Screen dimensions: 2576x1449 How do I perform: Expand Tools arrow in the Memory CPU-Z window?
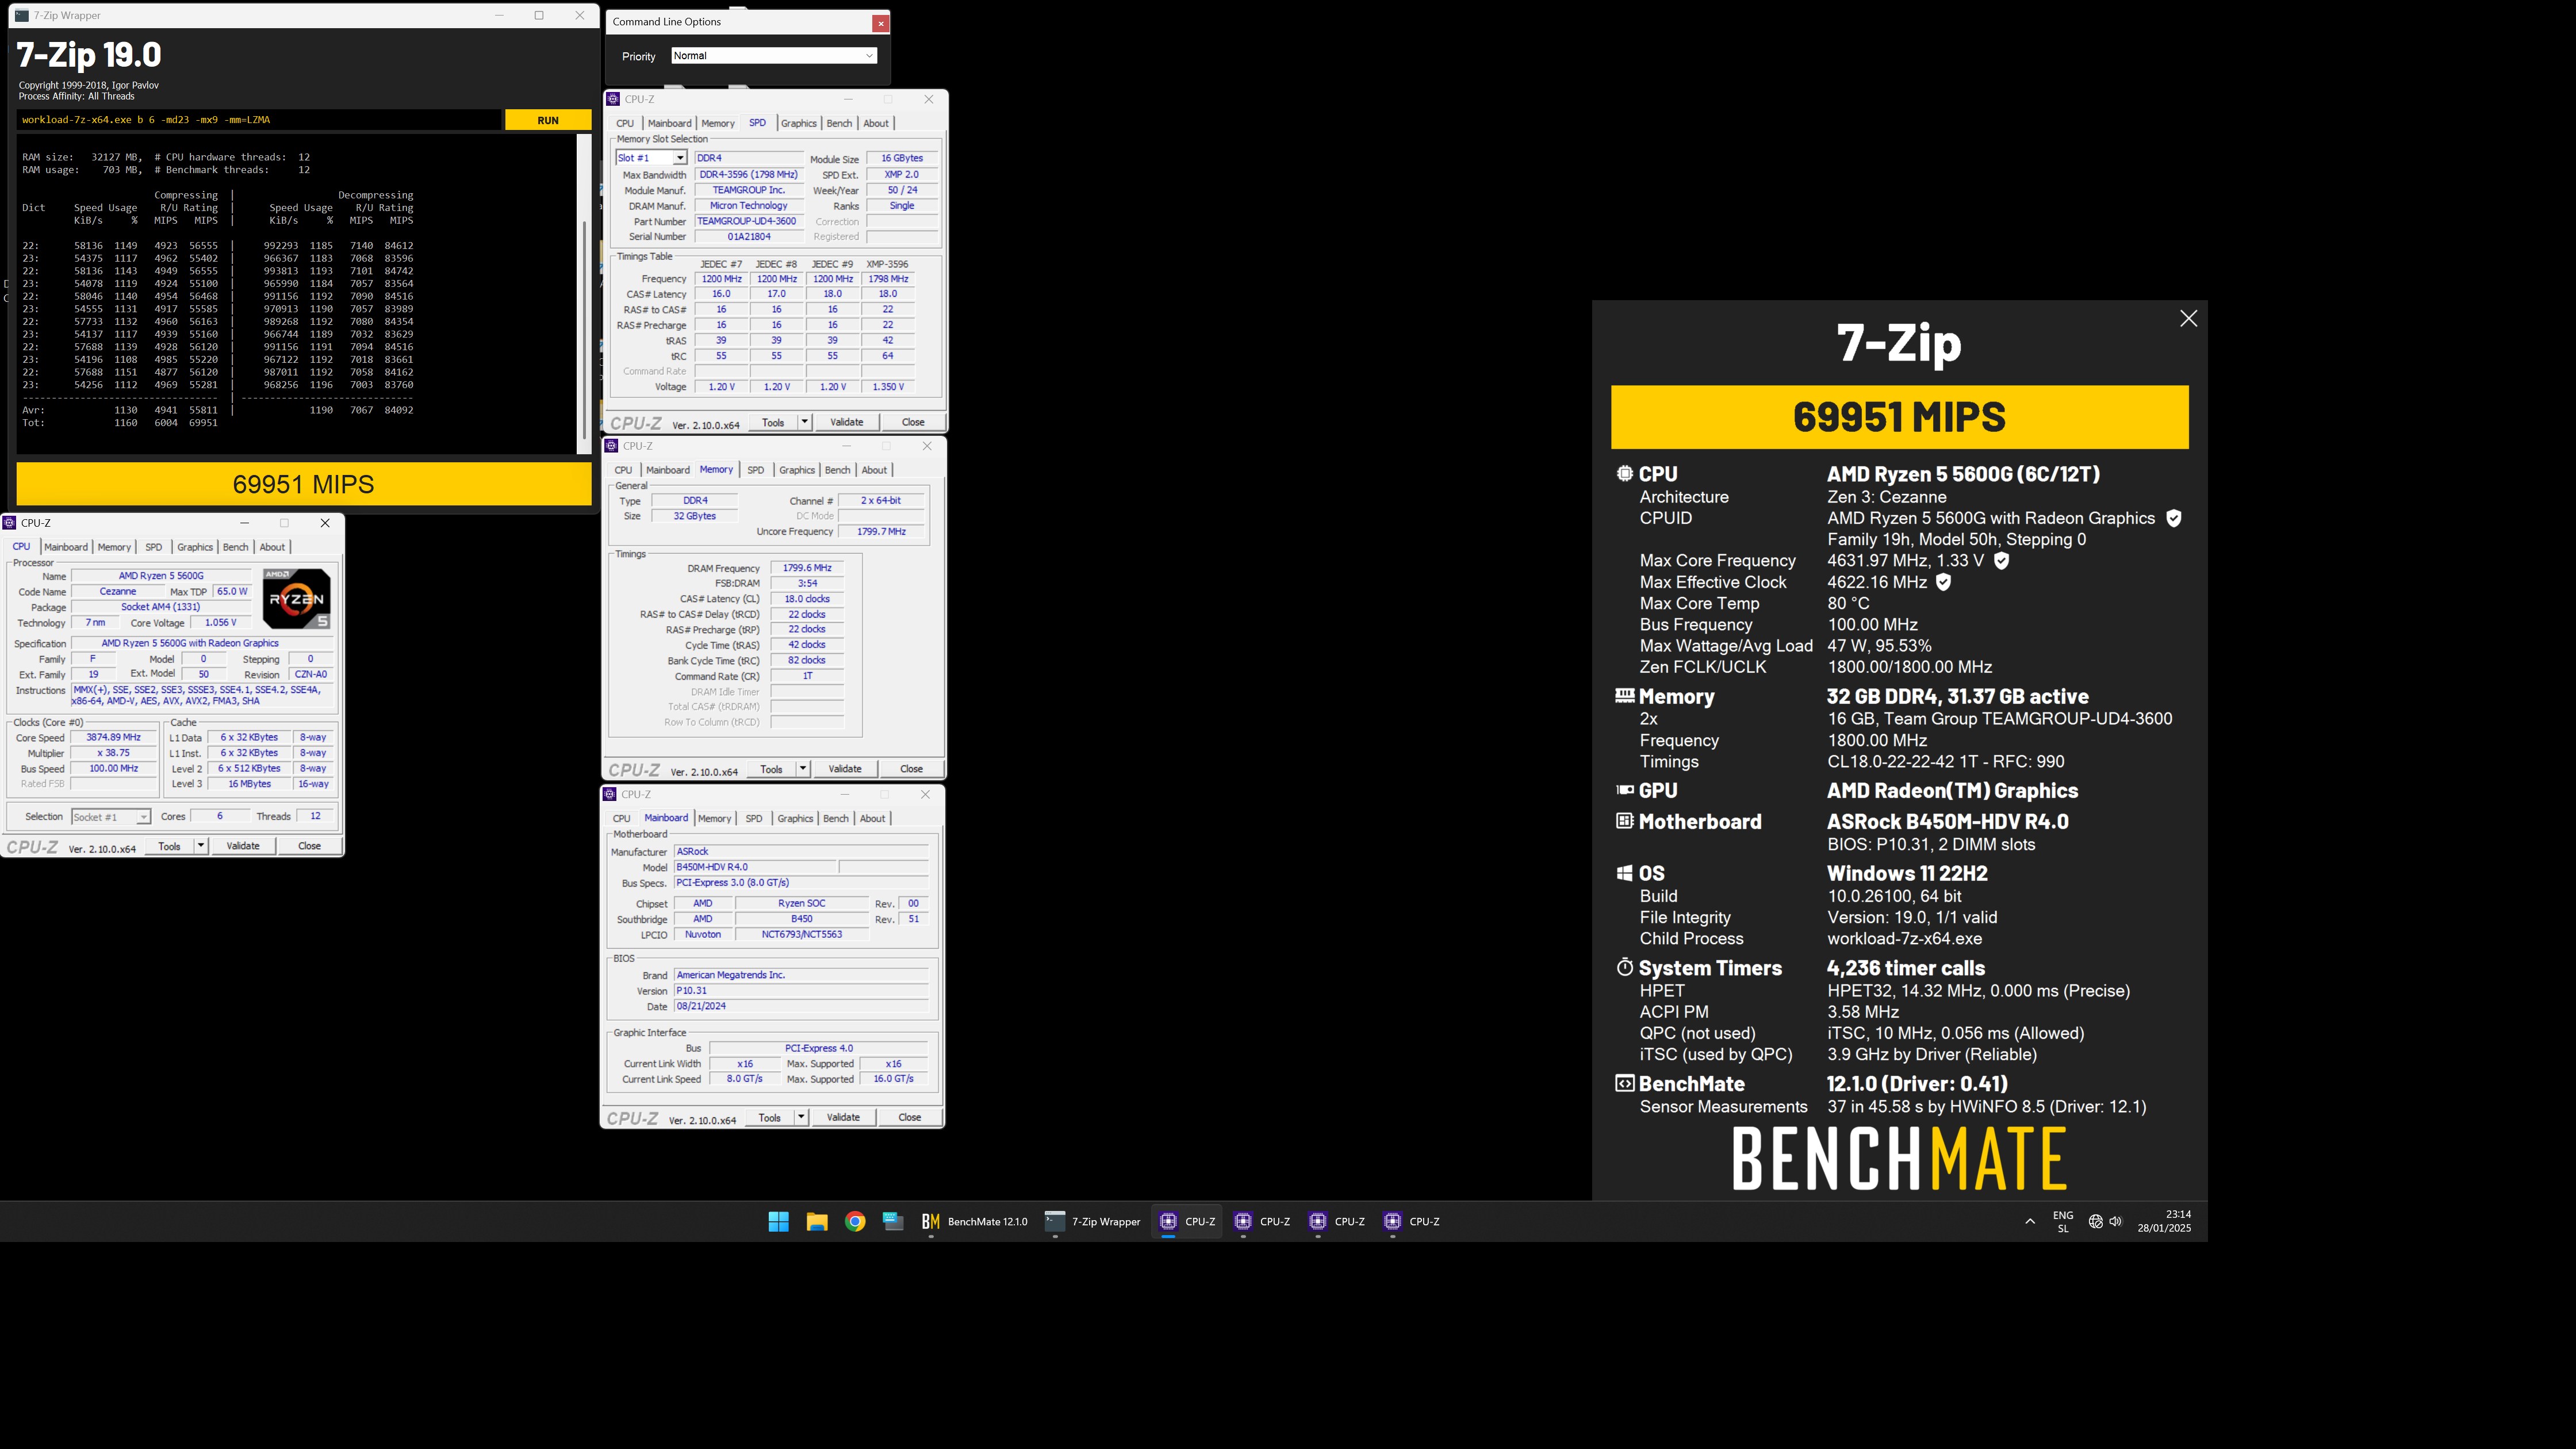click(802, 769)
